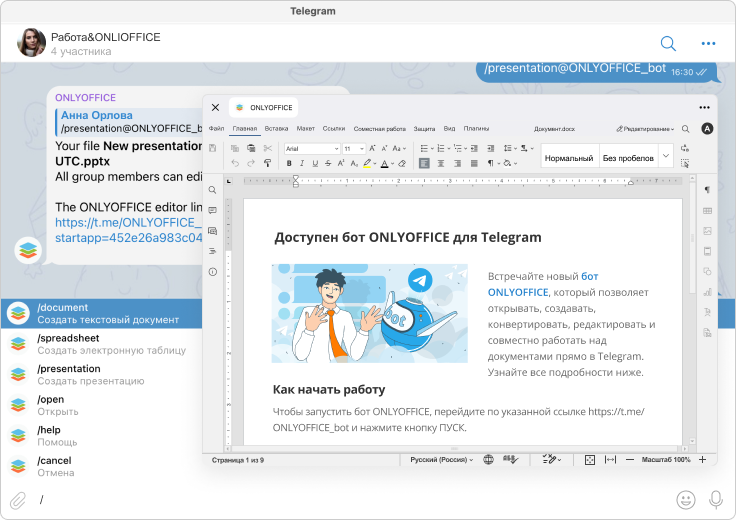Open the change case Aa dropdown
Screen dimensions: 736x520
(399, 148)
